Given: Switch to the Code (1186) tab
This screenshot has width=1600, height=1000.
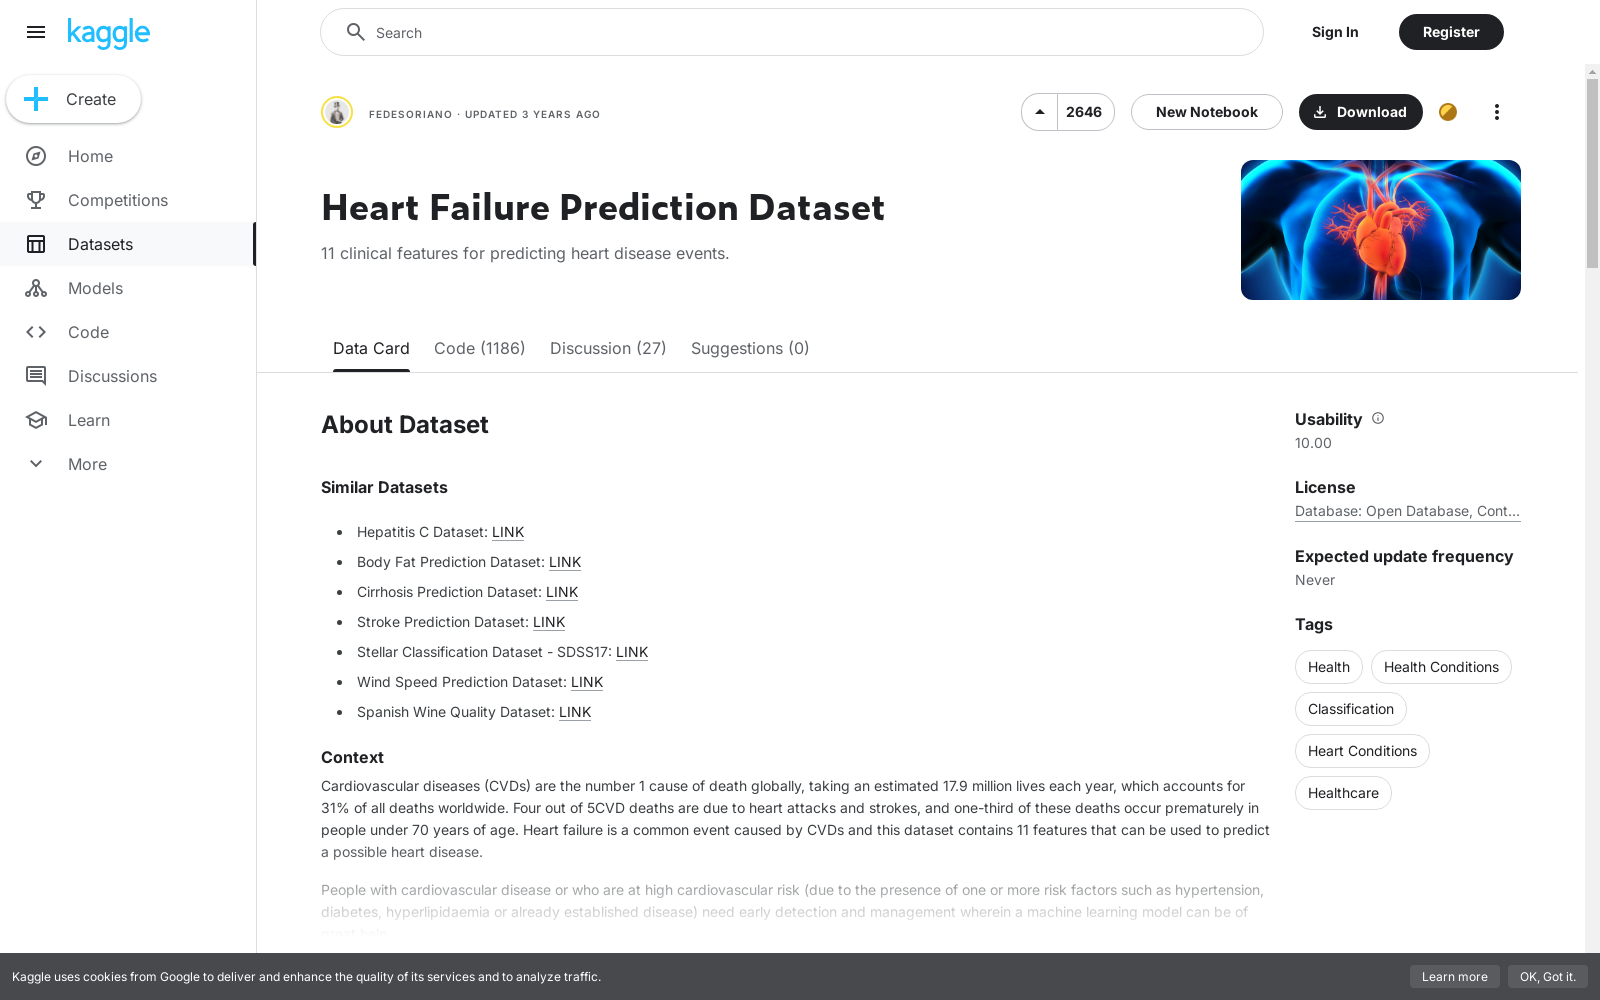Looking at the screenshot, I should coord(479,348).
